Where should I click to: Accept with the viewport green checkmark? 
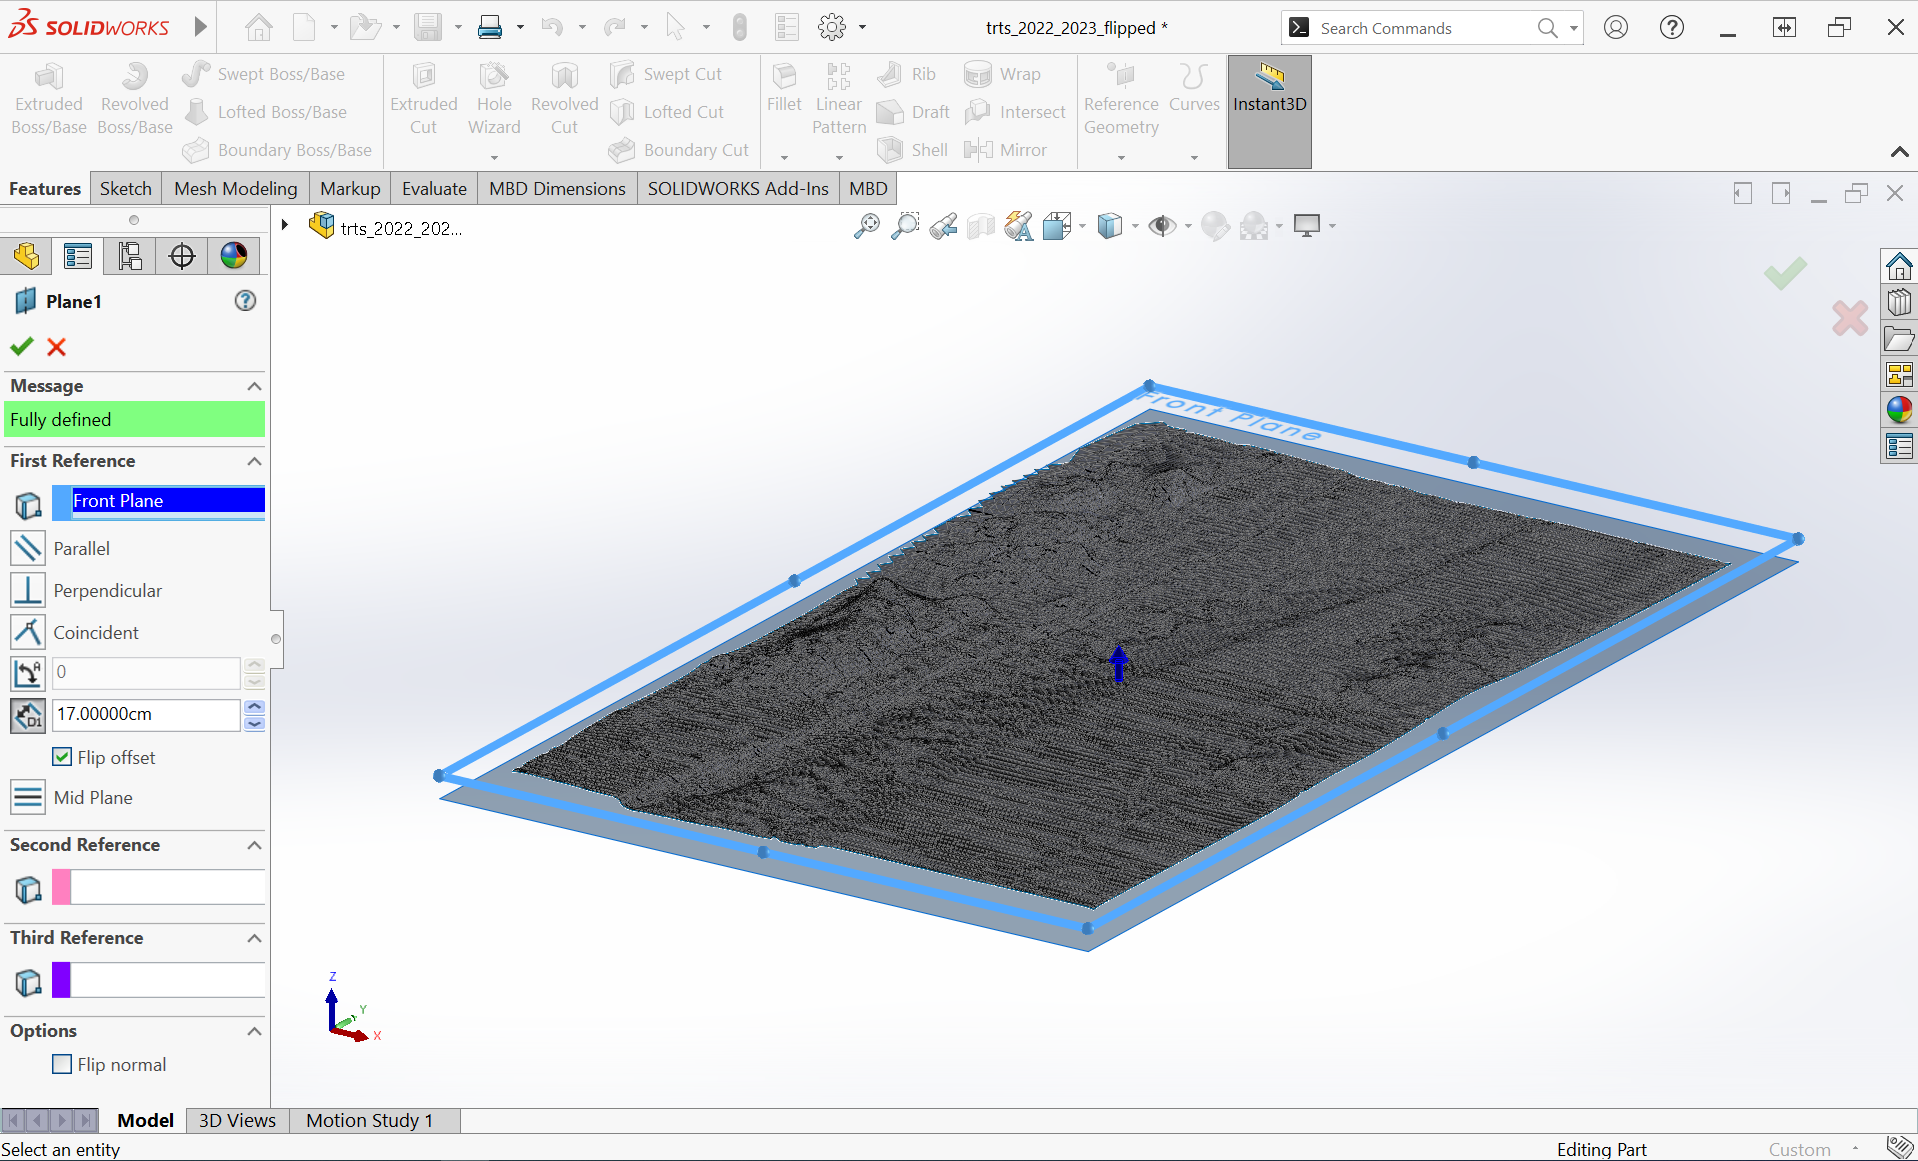coord(1785,273)
